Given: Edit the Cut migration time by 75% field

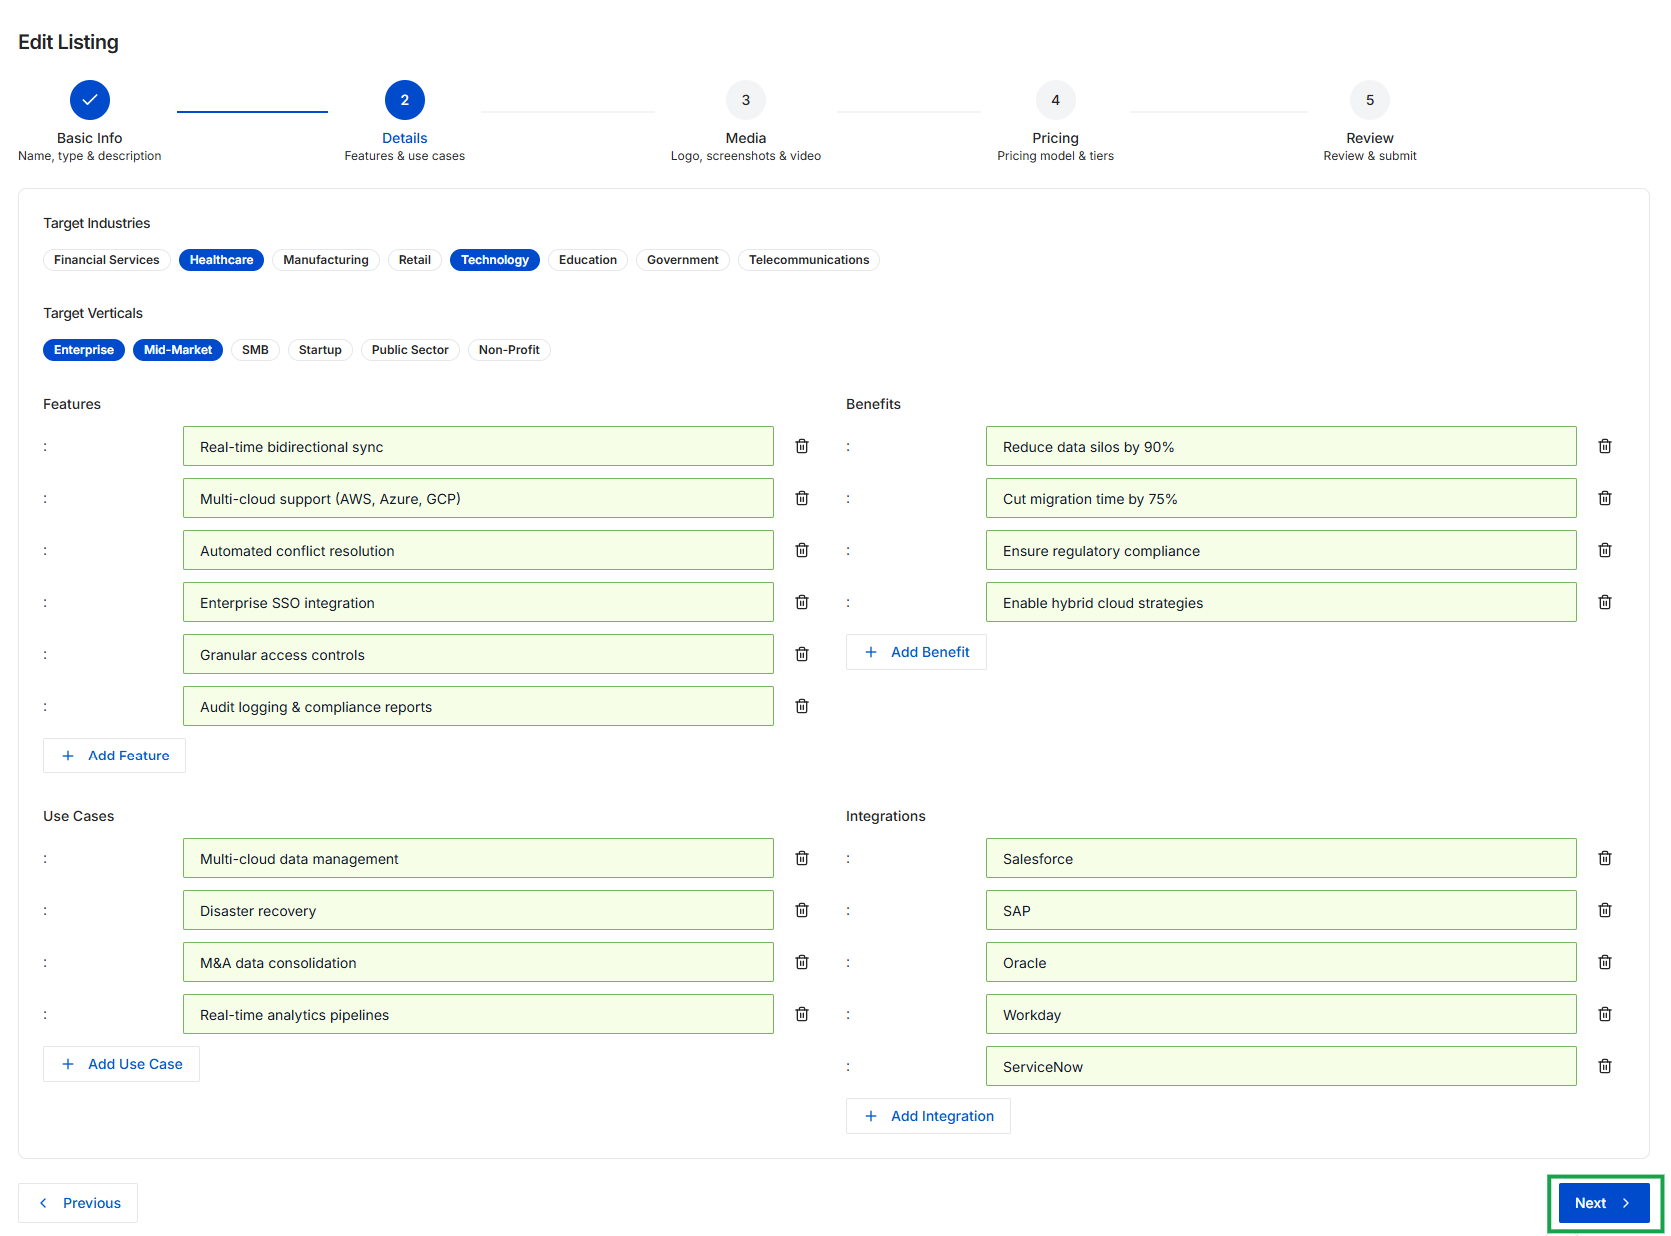Looking at the screenshot, I should 1281,498.
